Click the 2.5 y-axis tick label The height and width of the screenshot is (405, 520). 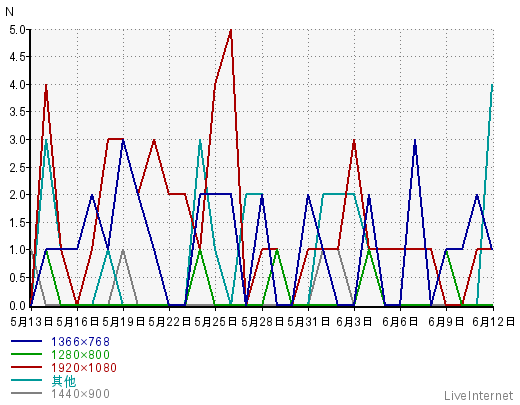(17, 167)
